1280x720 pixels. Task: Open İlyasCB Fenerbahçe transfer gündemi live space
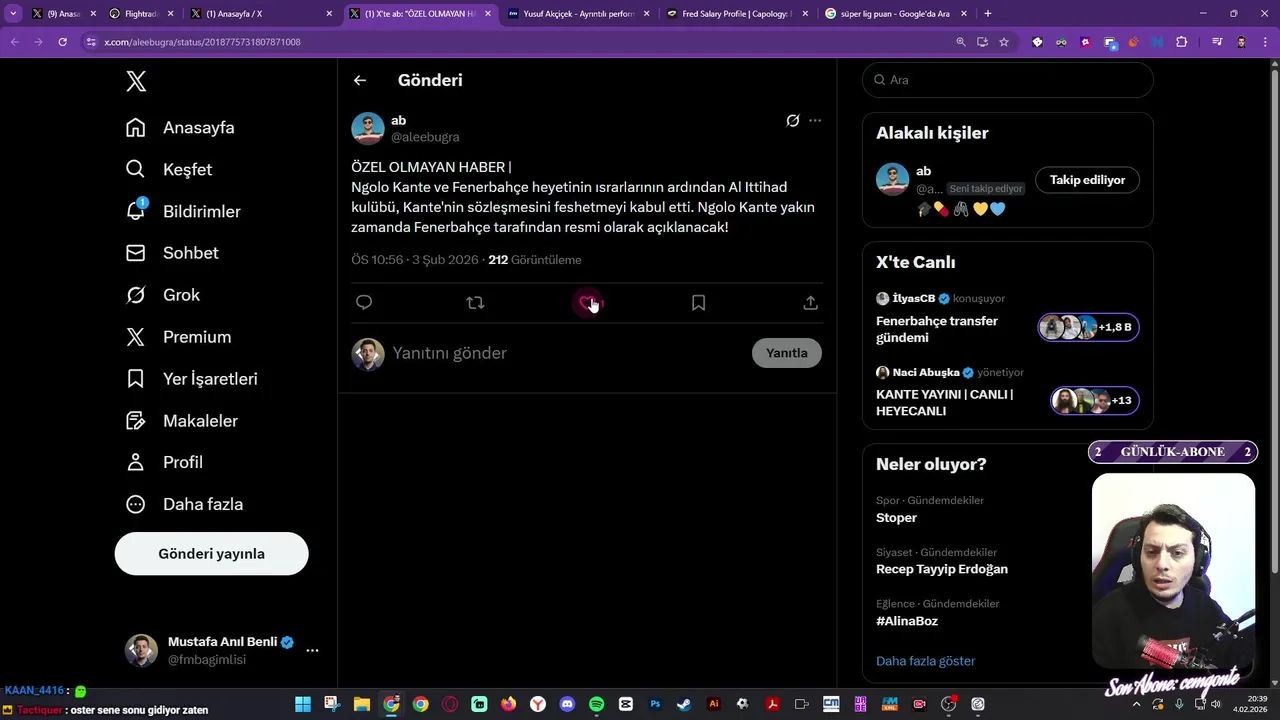1007,318
